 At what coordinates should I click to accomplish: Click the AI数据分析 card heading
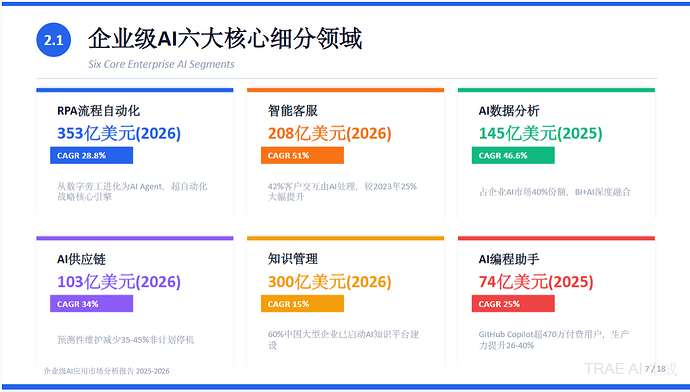[x=509, y=111]
